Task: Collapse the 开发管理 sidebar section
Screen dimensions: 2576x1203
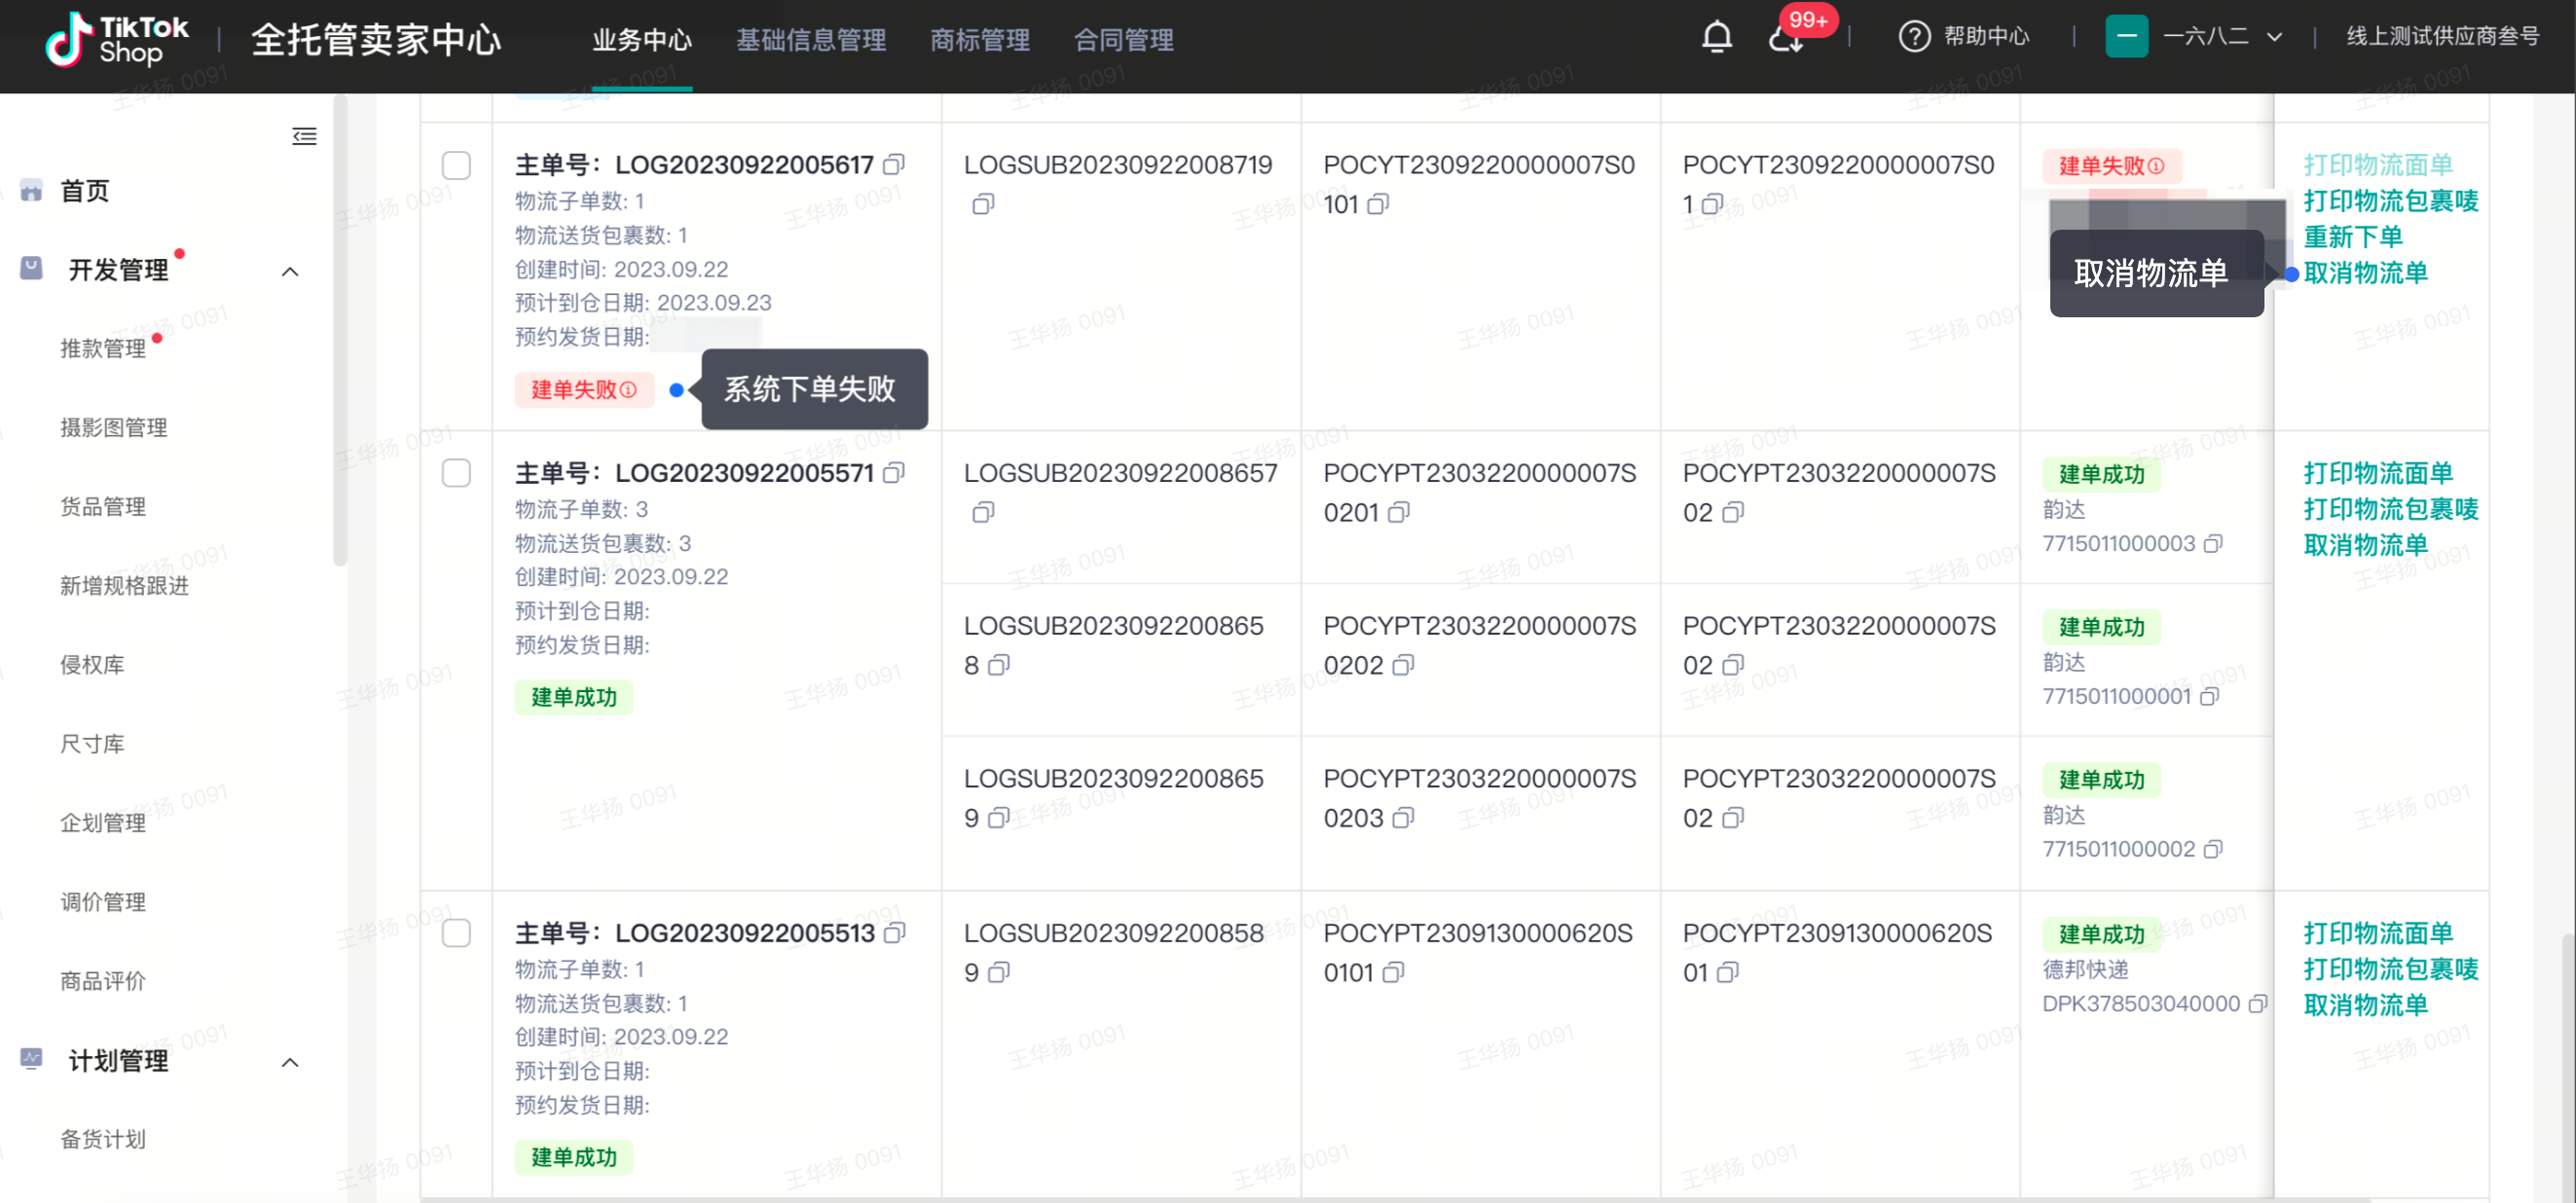Action: click(290, 271)
